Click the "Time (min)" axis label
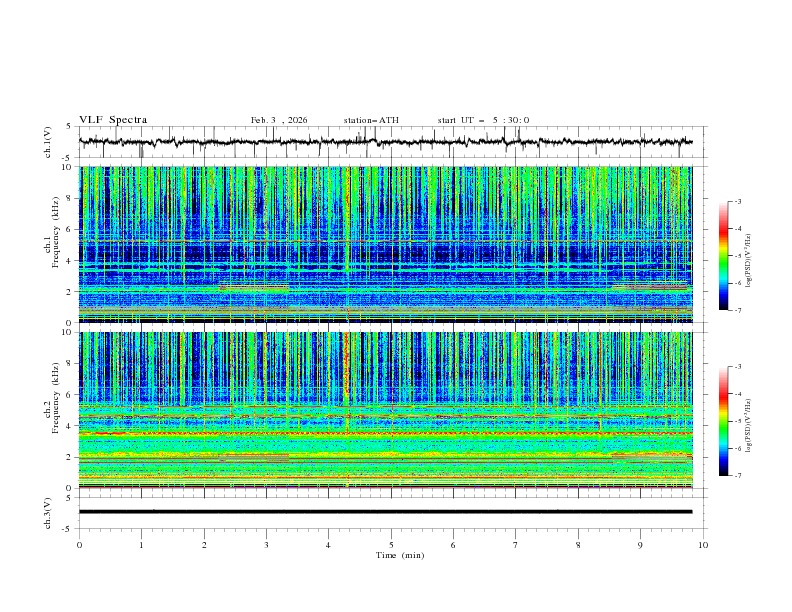 400,555
